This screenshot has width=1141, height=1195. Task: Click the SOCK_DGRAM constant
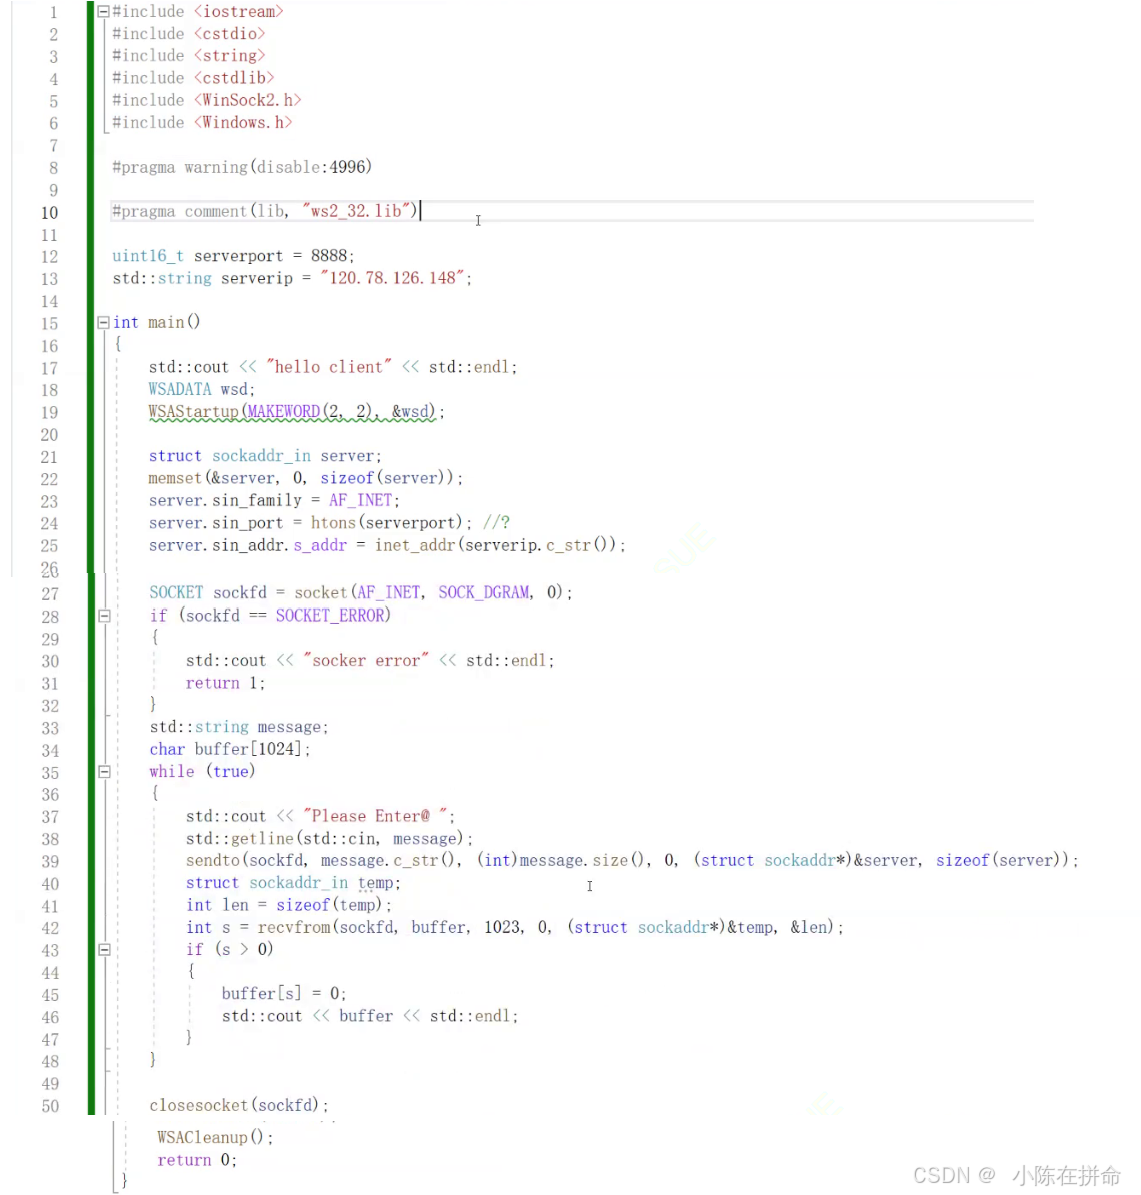(x=483, y=592)
